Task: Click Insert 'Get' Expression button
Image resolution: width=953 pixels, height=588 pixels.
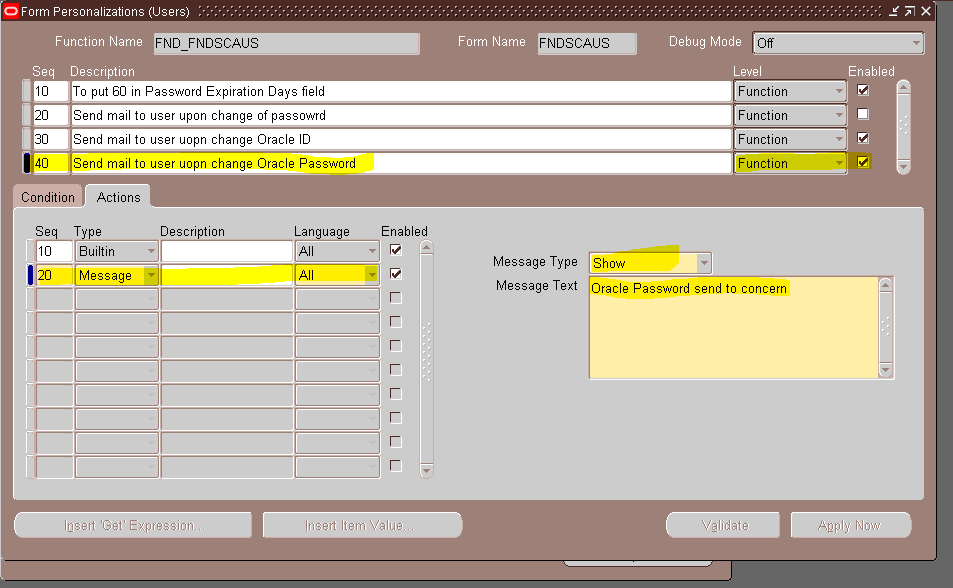Action: (132, 524)
